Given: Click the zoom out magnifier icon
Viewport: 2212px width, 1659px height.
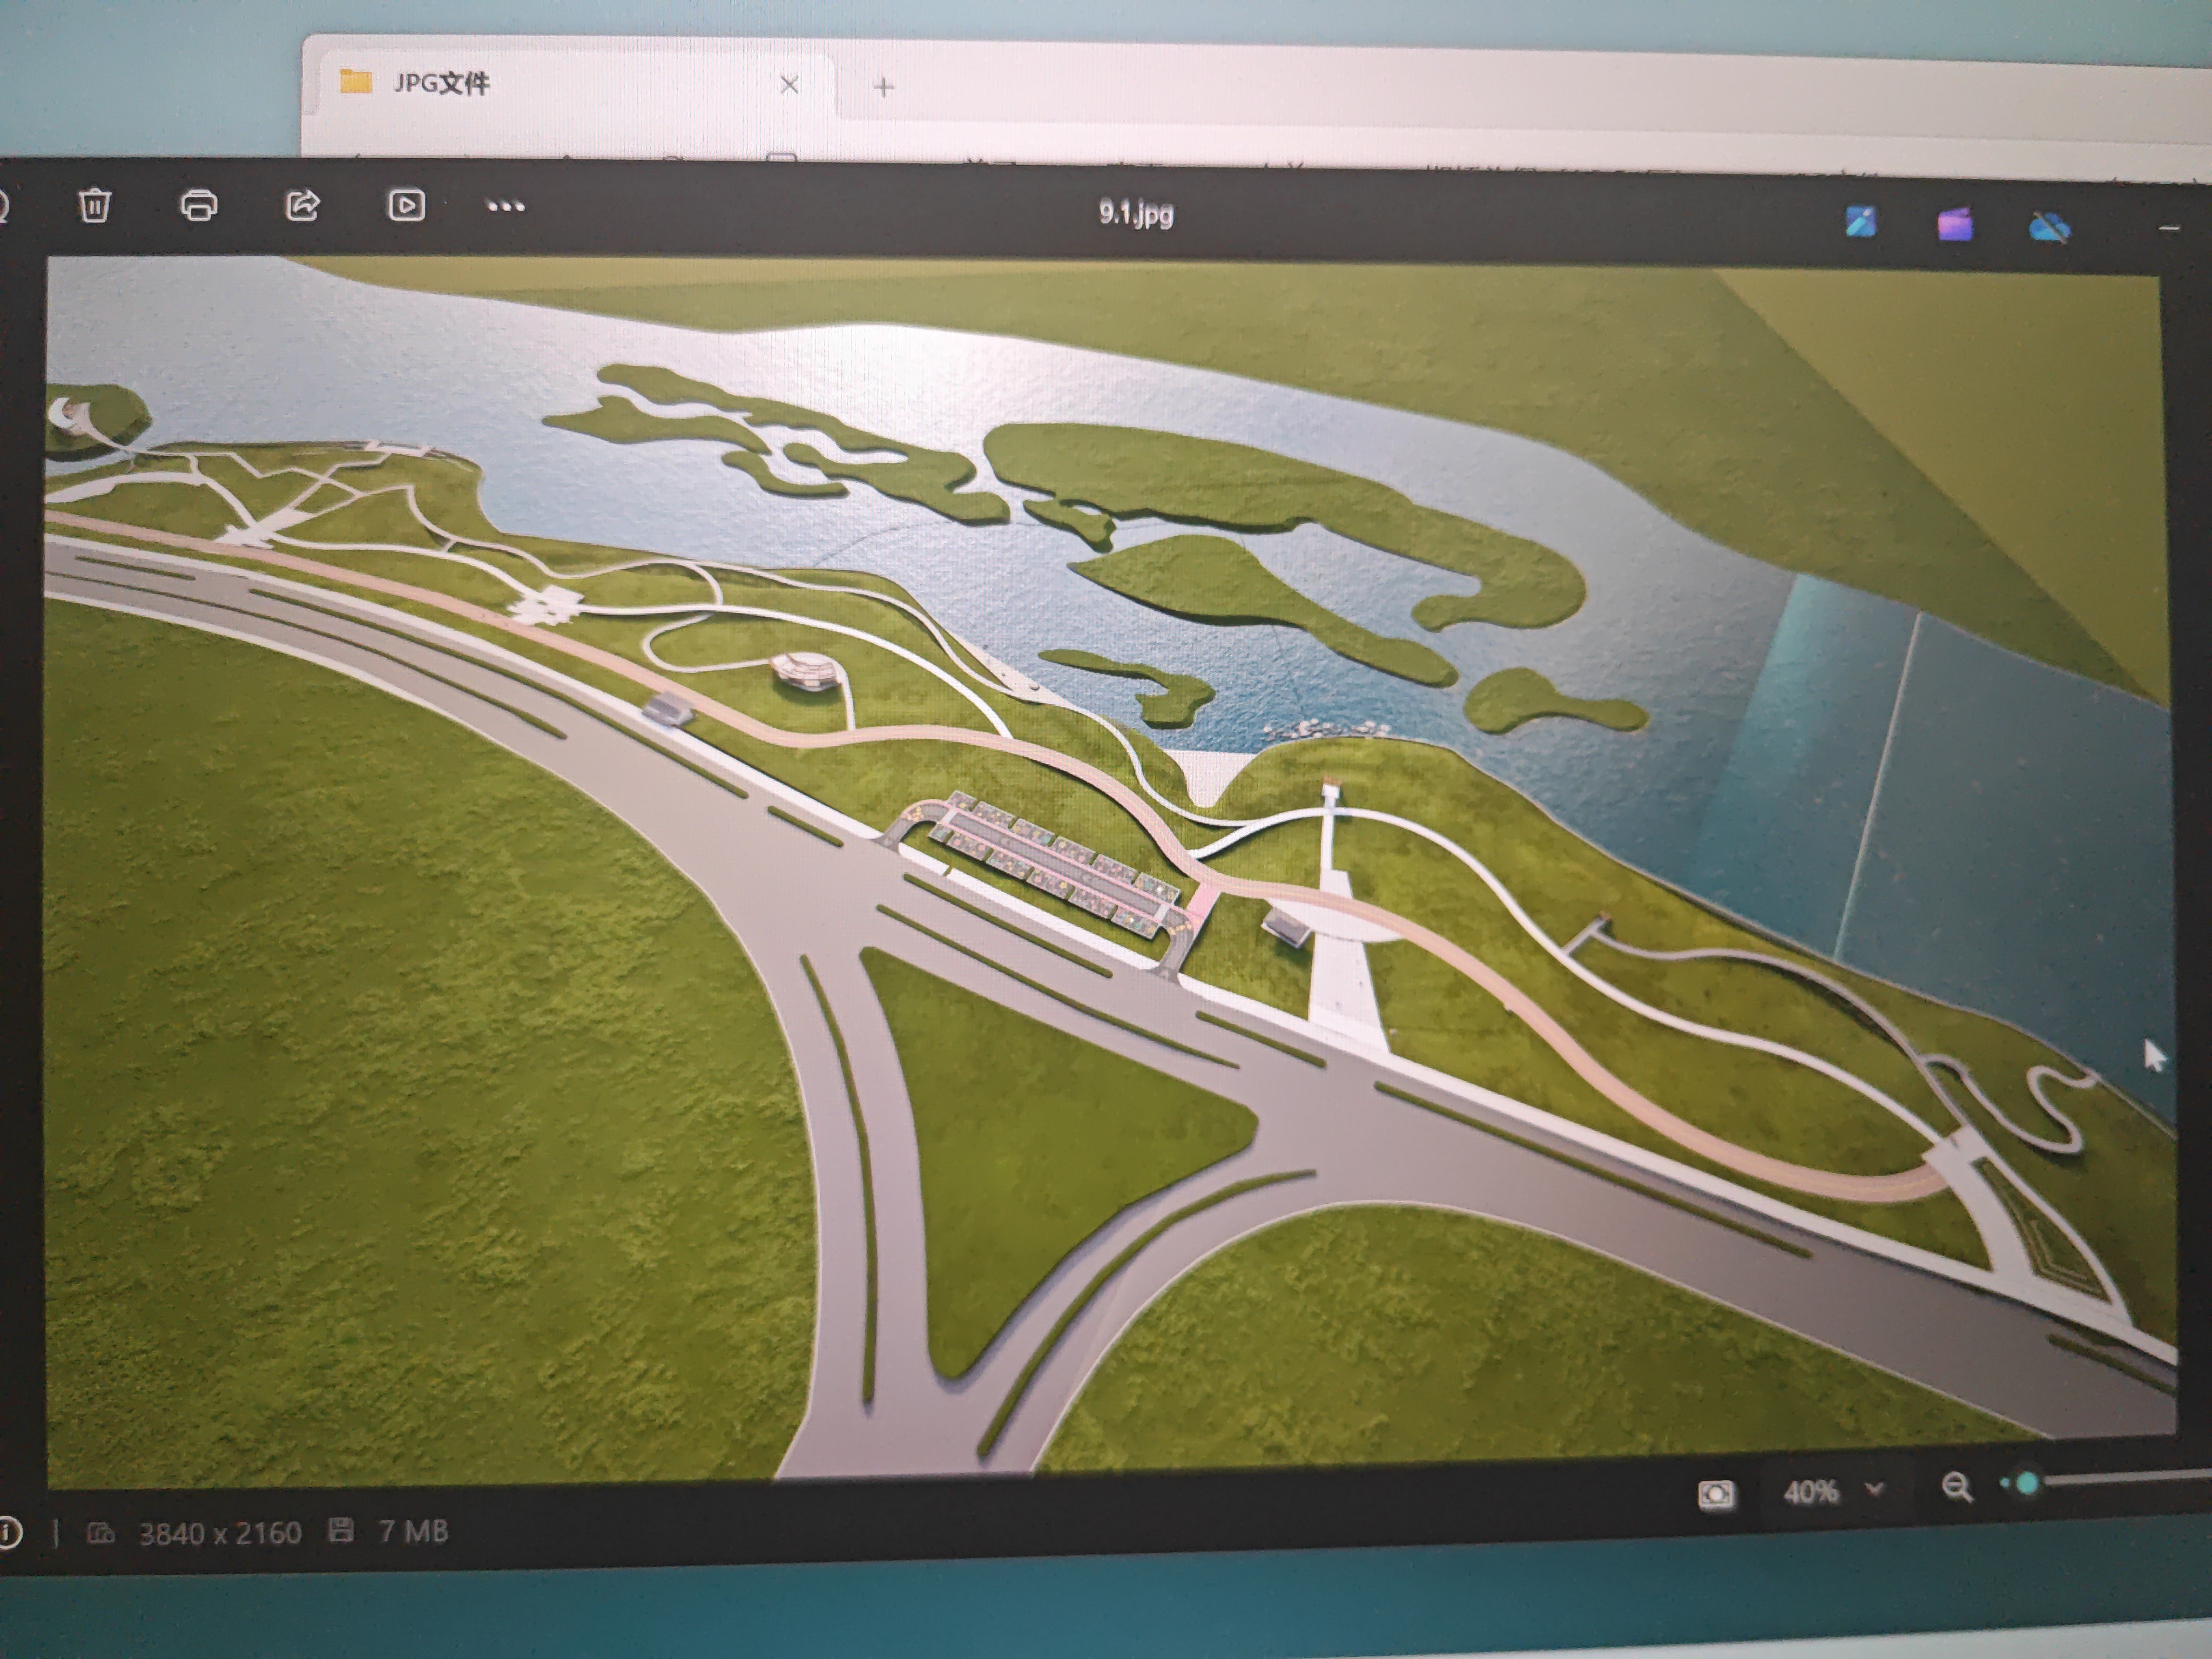Looking at the screenshot, I should point(1957,1487).
